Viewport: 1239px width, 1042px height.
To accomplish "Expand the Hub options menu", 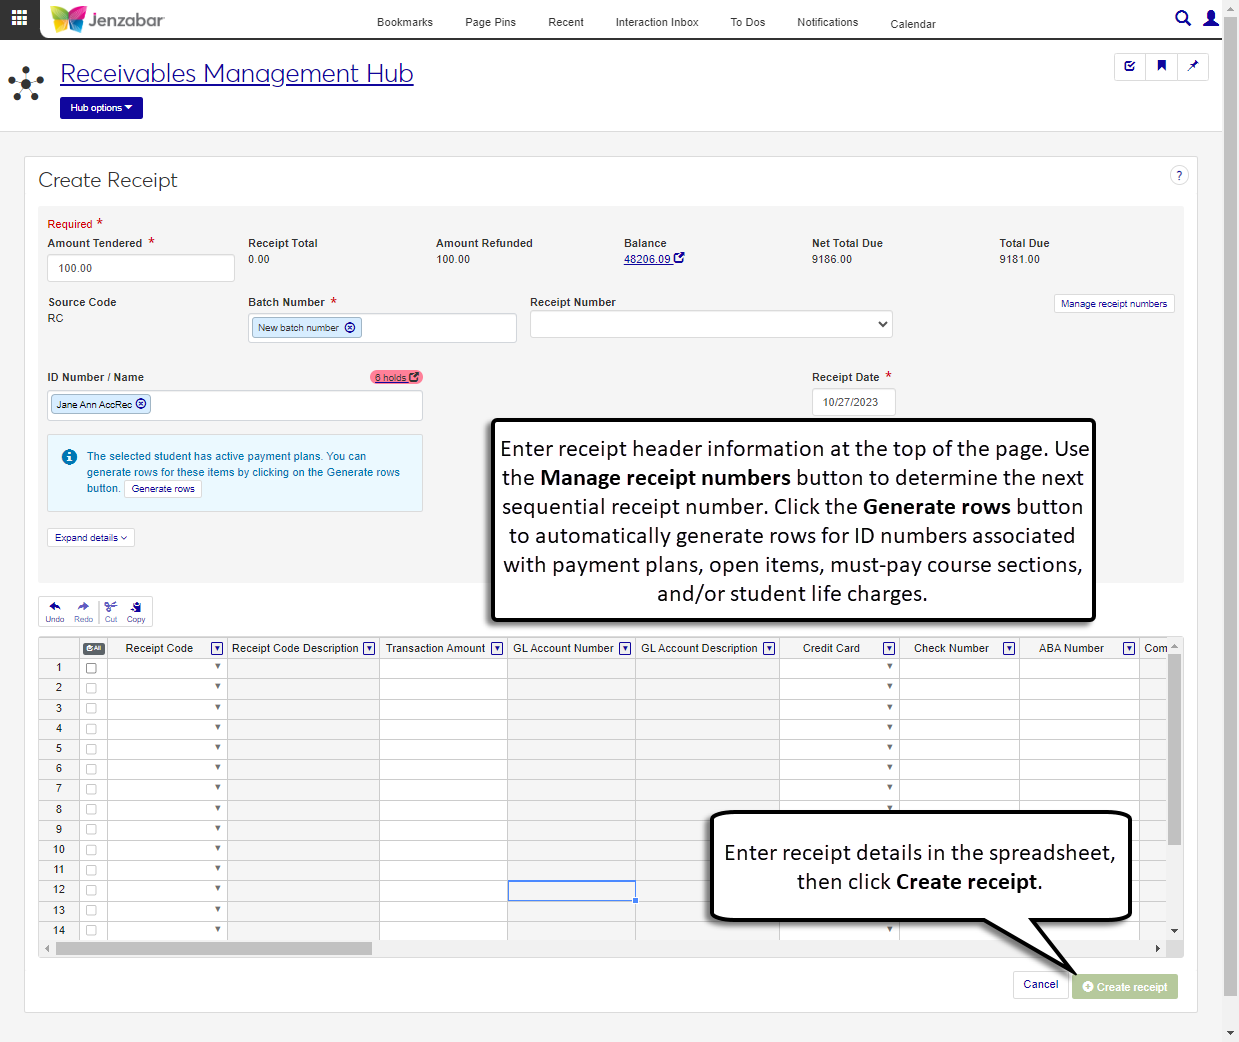I will pyautogui.click(x=101, y=108).
